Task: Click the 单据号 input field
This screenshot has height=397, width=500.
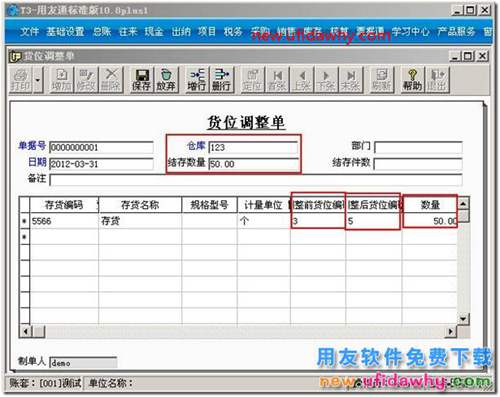Action: coord(101,147)
